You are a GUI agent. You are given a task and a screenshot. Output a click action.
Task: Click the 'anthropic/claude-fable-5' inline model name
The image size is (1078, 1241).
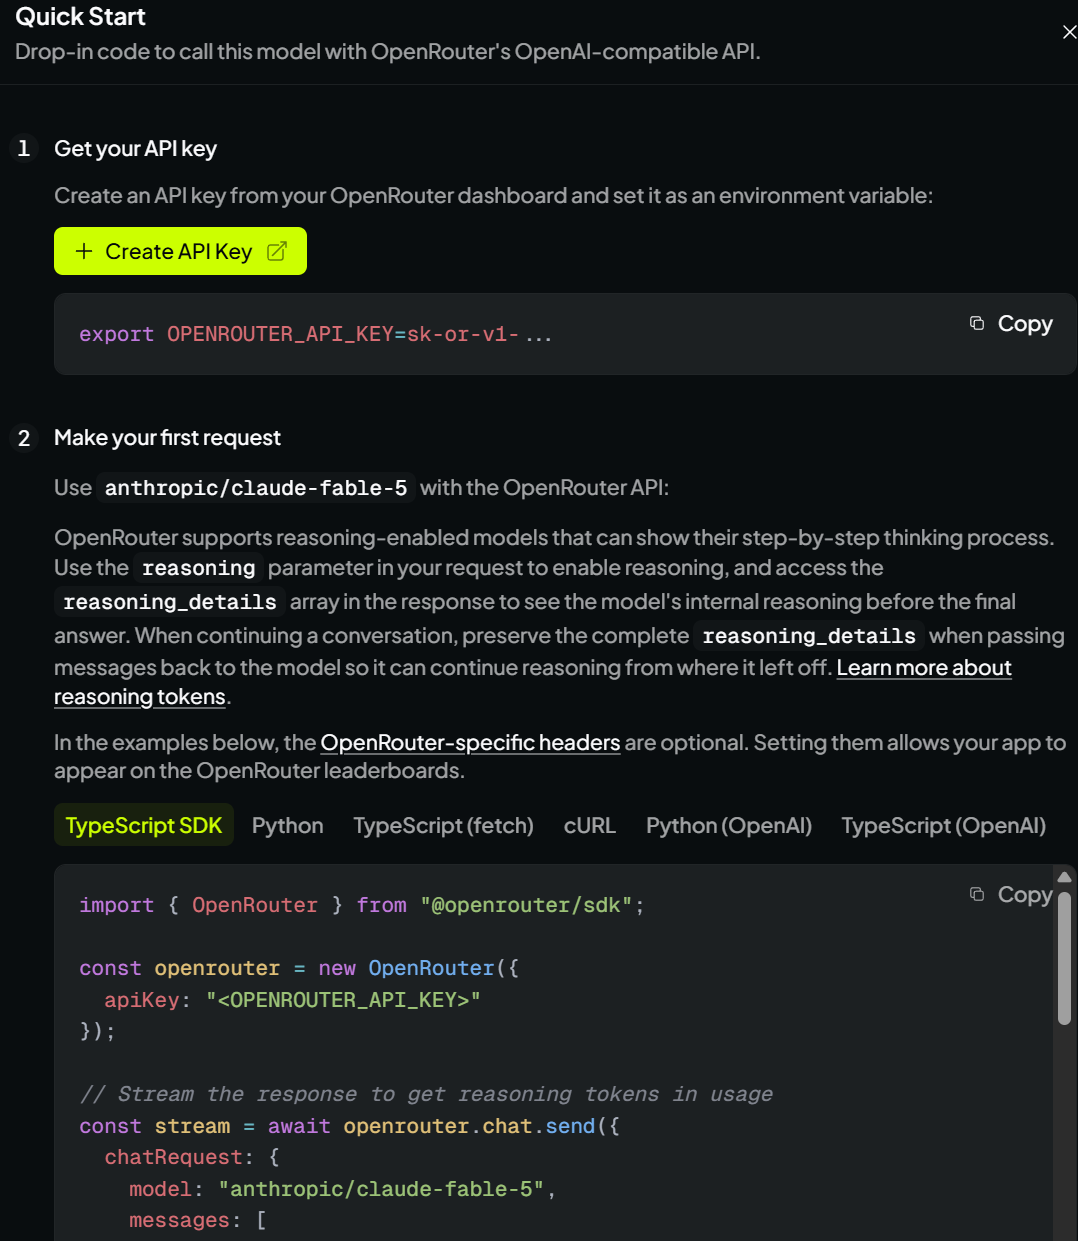(x=256, y=488)
